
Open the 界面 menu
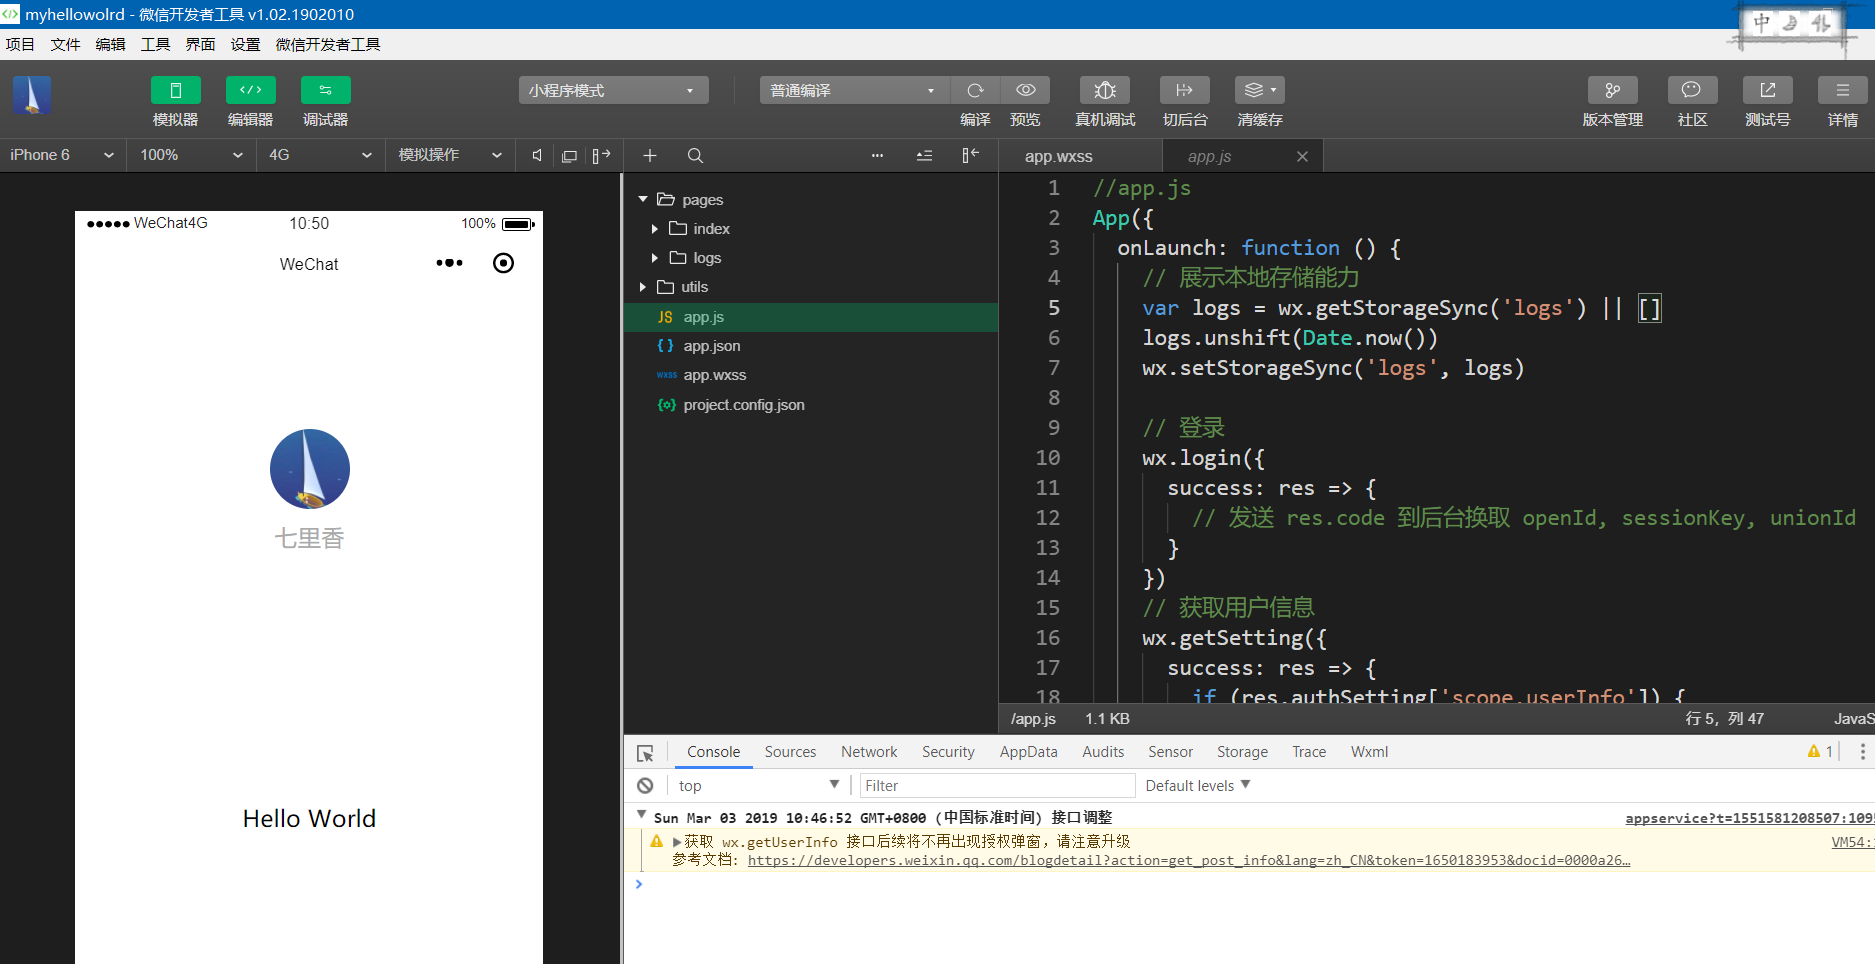tap(200, 44)
